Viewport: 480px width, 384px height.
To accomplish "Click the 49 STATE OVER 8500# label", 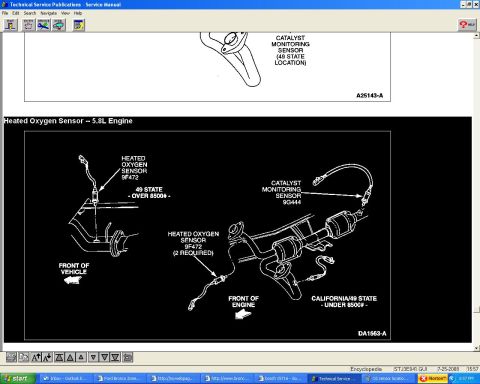I will click(x=149, y=193).
